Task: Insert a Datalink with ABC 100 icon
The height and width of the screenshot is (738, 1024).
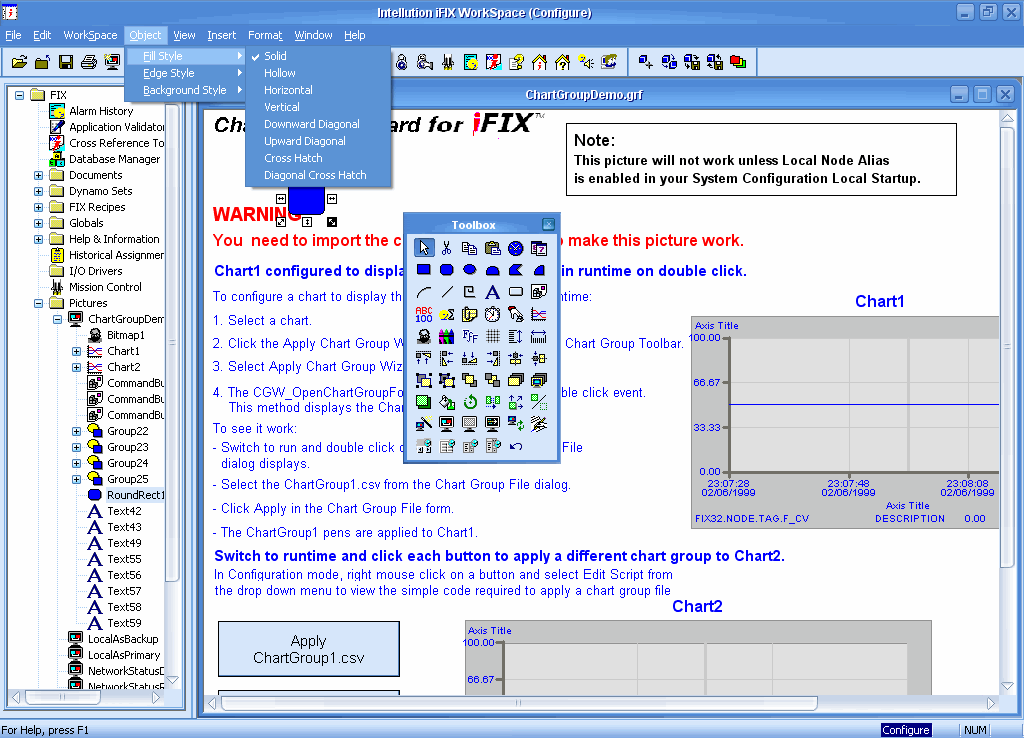Action: 424,314
